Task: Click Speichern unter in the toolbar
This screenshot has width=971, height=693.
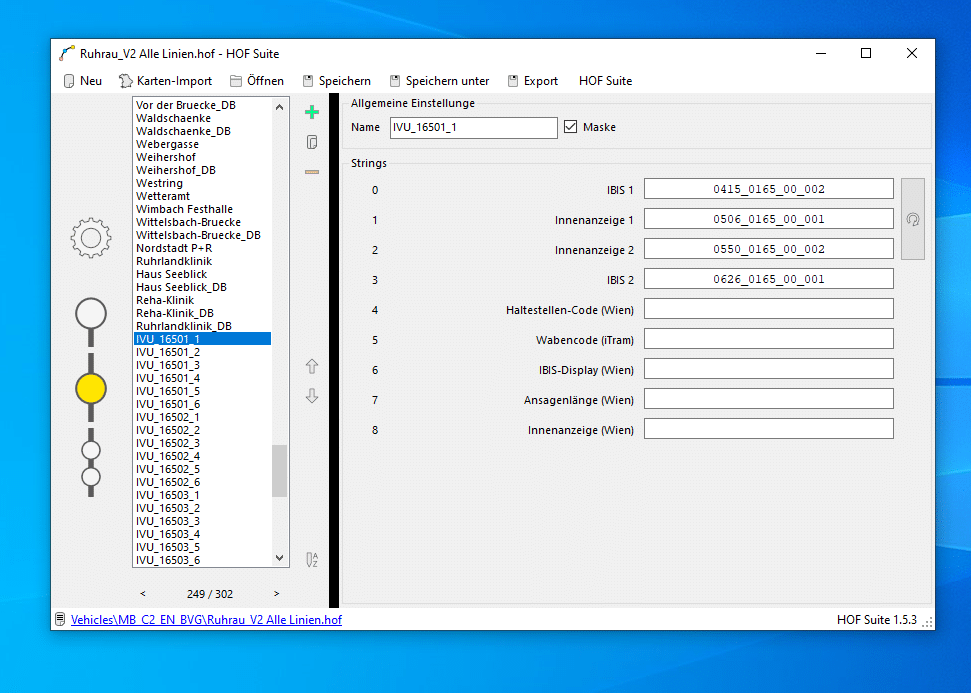Action: 439,81
